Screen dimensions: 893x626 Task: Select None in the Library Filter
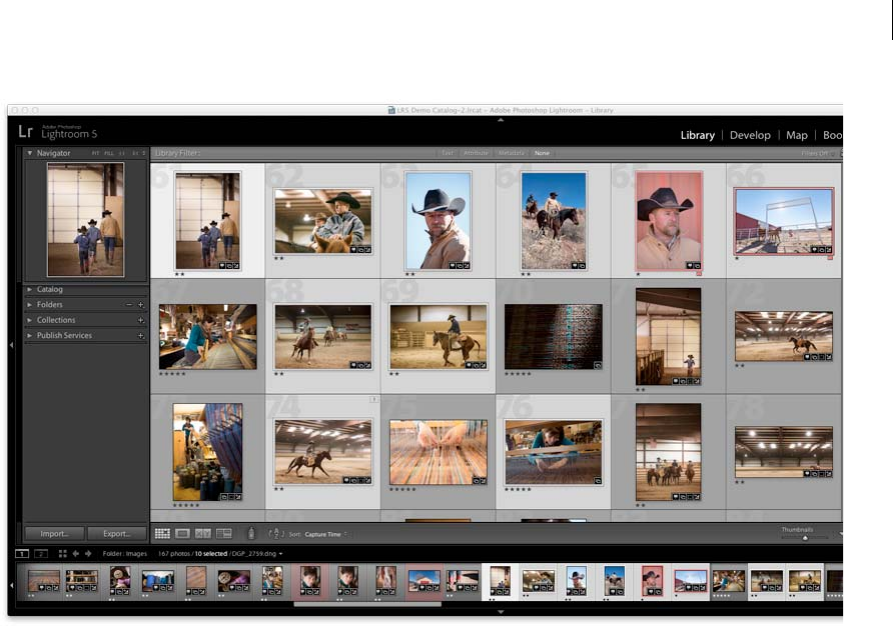[x=542, y=153]
